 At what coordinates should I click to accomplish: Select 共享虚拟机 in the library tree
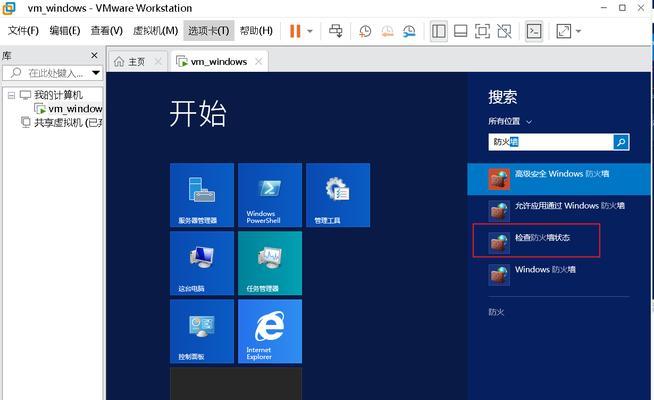click(x=63, y=123)
